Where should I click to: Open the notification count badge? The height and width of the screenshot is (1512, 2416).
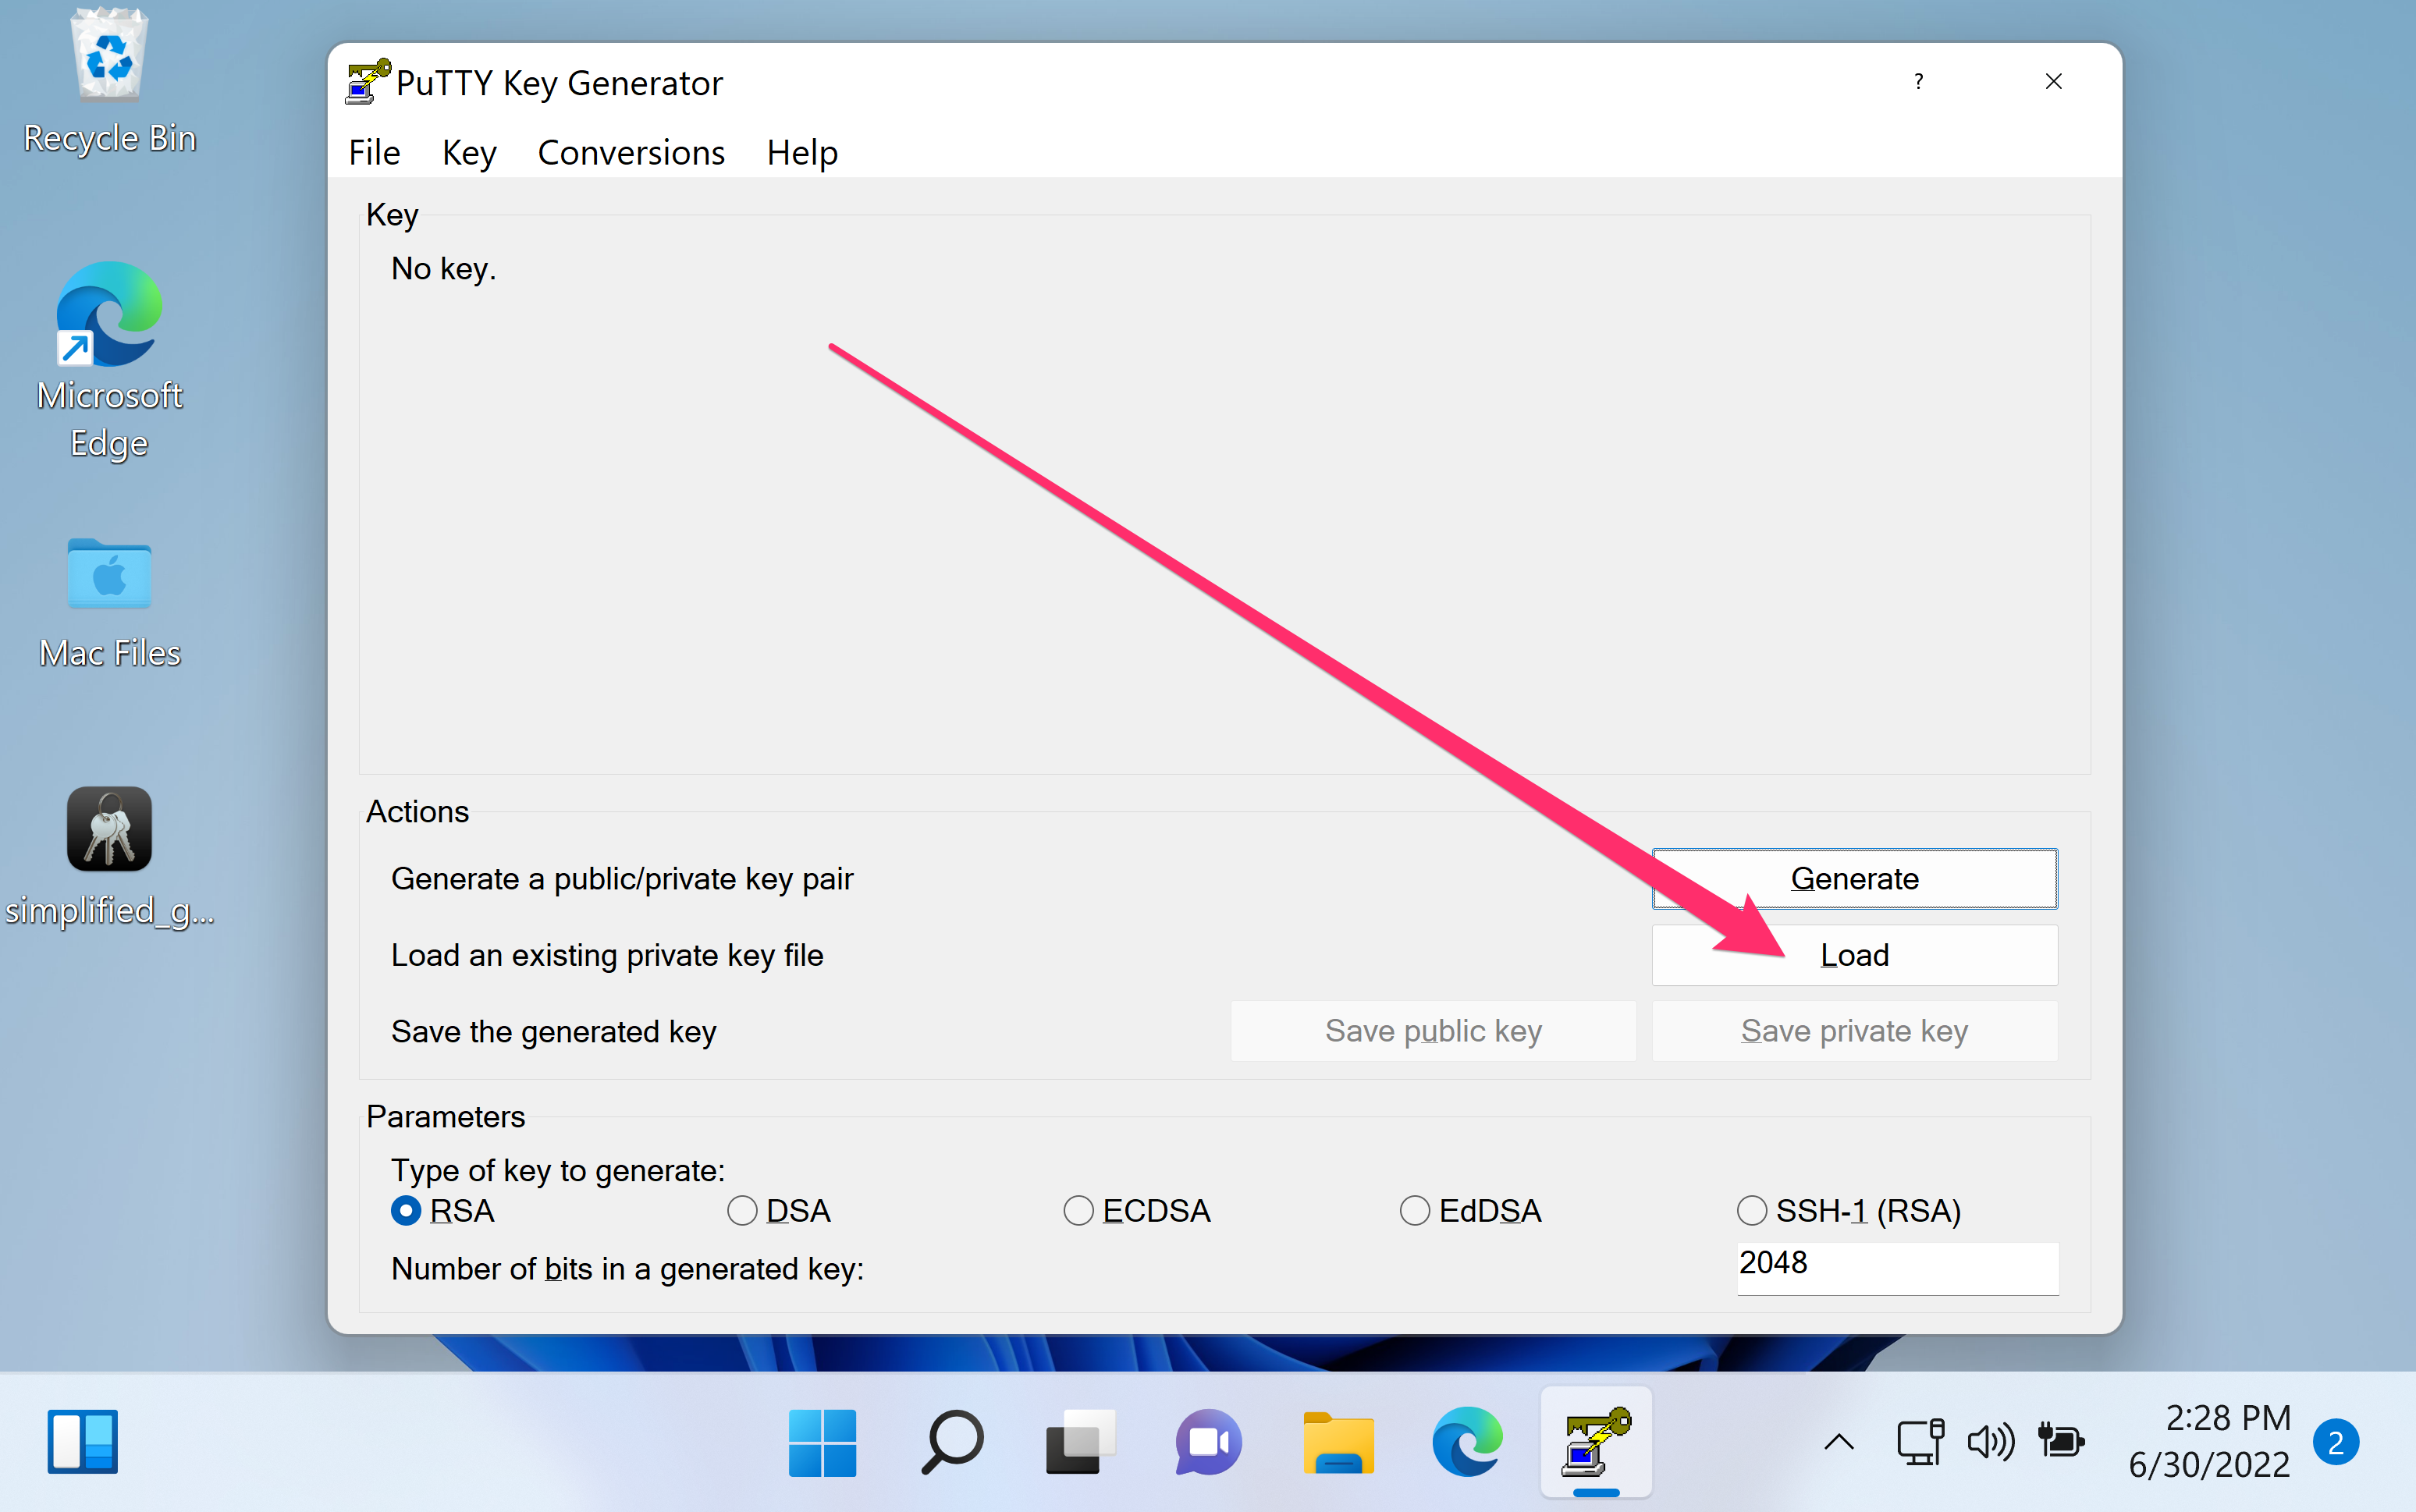[x=2336, y=1442]
